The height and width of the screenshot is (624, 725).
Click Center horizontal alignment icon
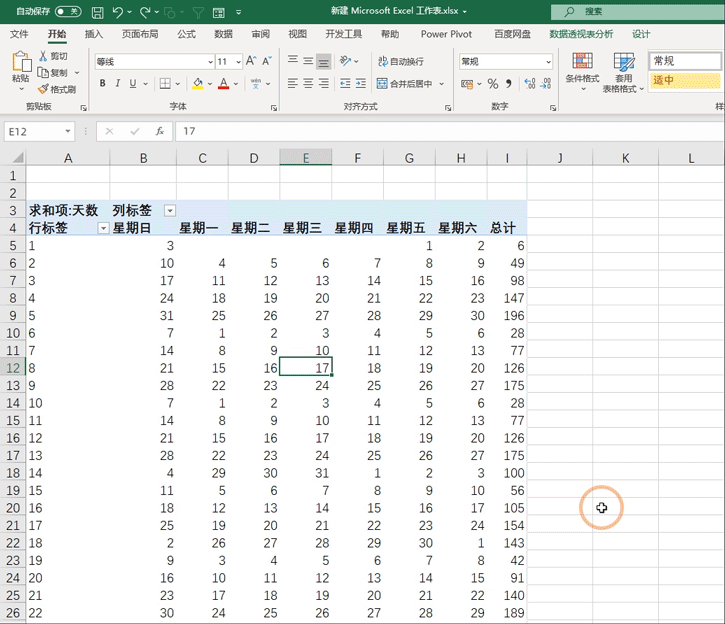click(x=308, y=83)
